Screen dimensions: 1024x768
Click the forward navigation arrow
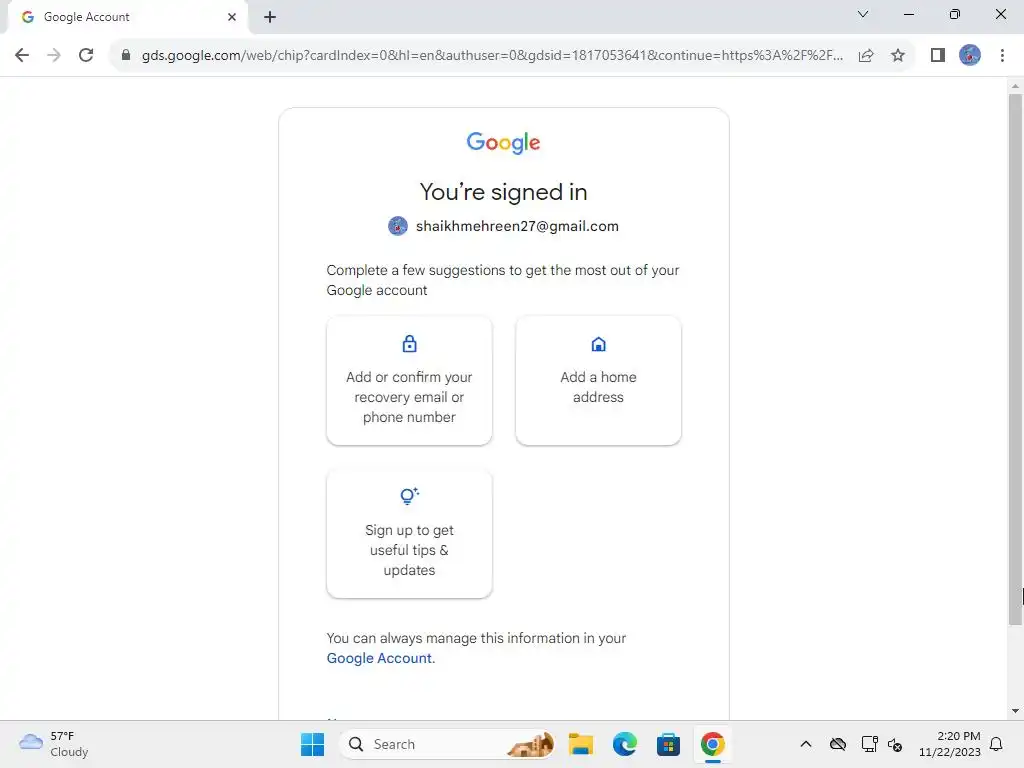(x=54, y=55)
